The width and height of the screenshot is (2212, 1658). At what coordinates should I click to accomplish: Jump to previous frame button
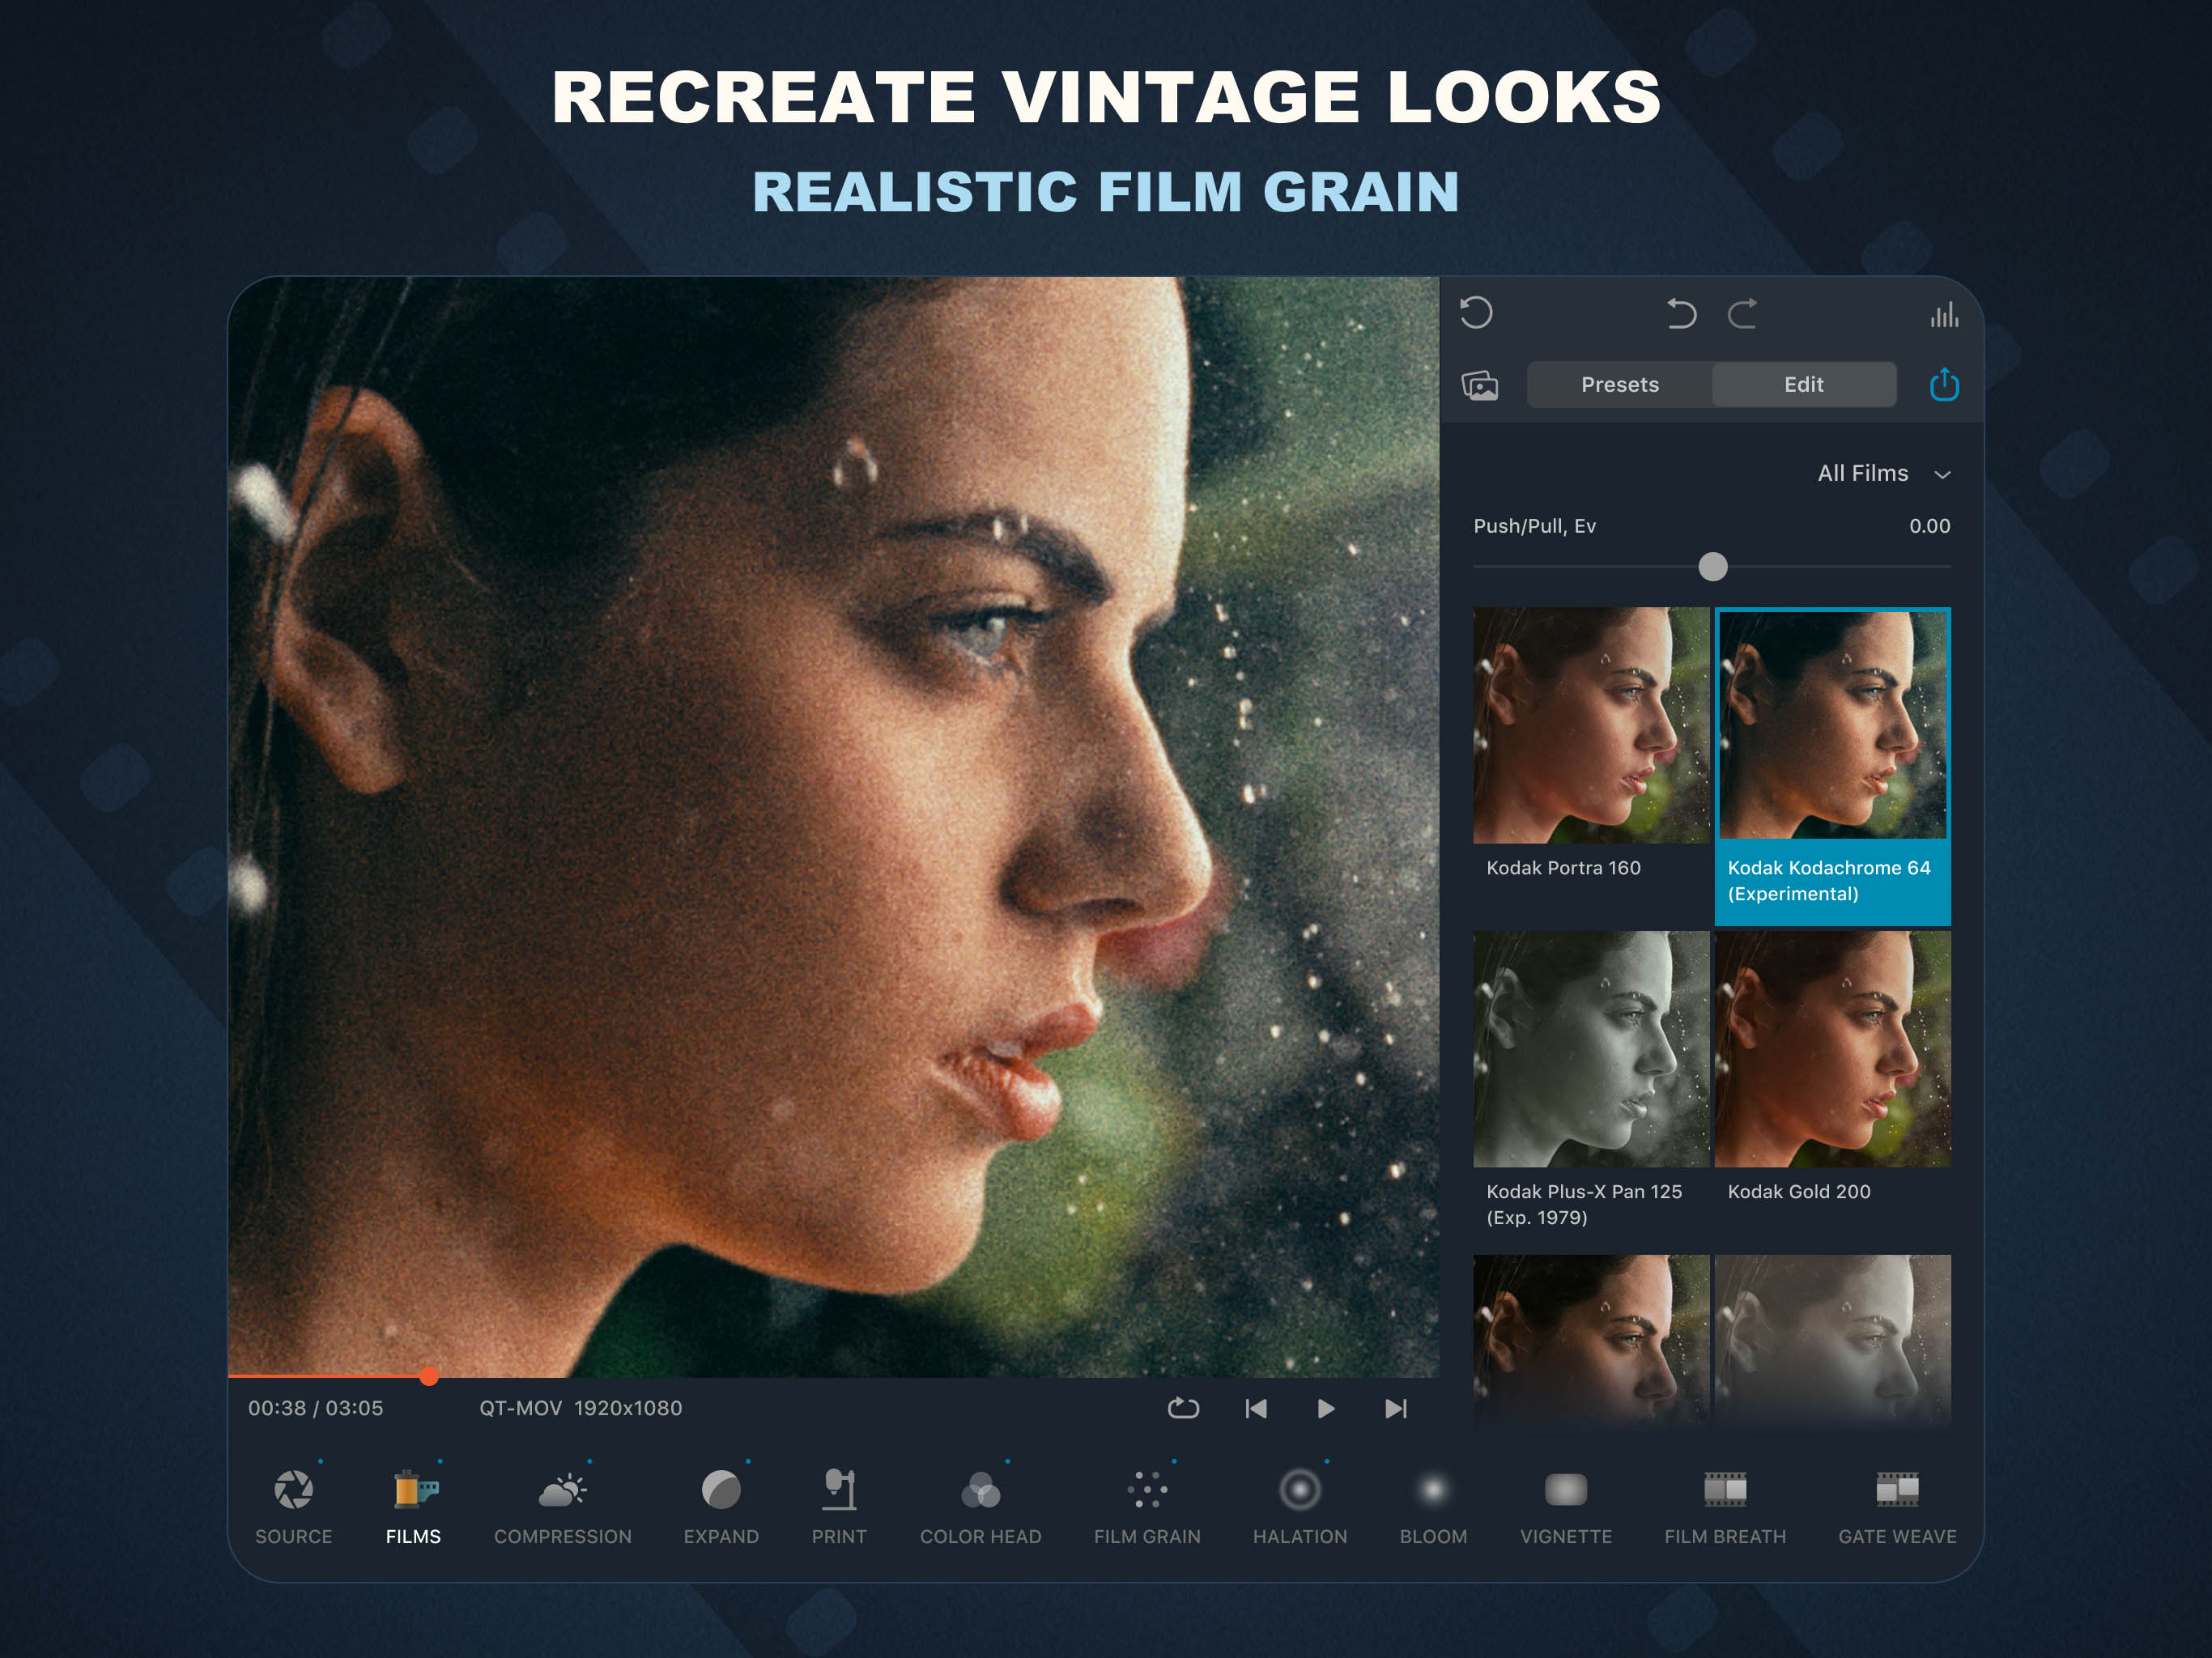[x=1256, y=1408]
